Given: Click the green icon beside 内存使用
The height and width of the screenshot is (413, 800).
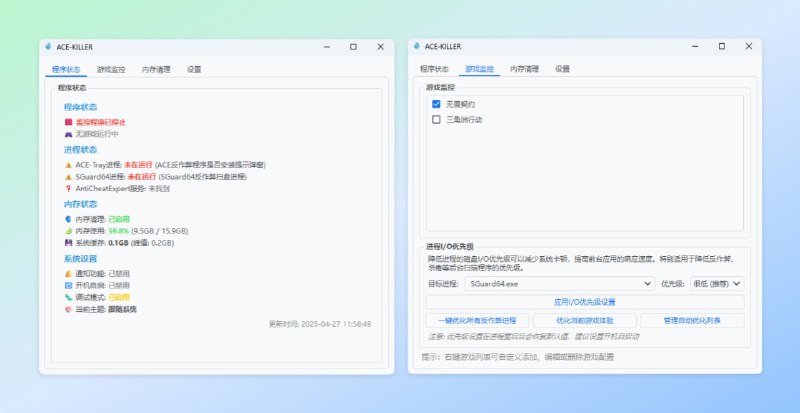Looking at the screenshot, I should coord(68,231).
